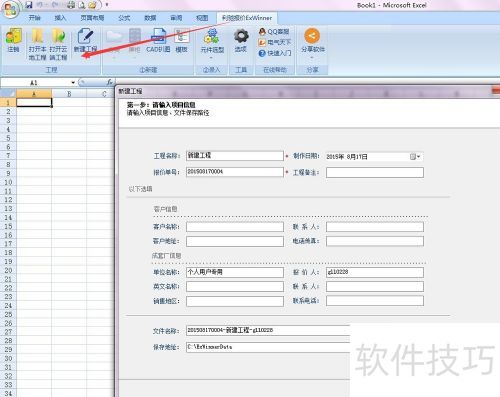Open a cloud project with 打开云端工程

point(58,44)
